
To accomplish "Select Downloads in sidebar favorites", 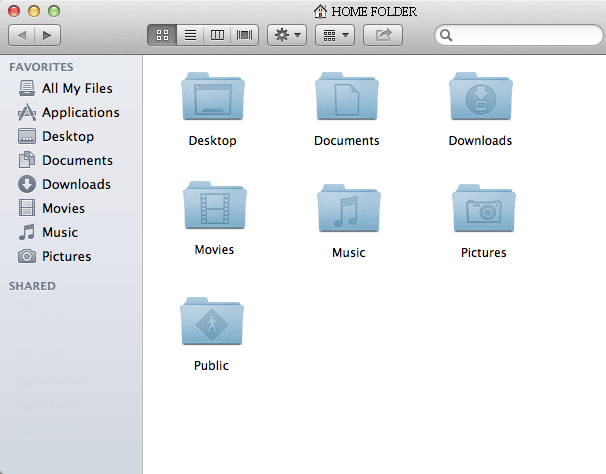I will point(76,185).
